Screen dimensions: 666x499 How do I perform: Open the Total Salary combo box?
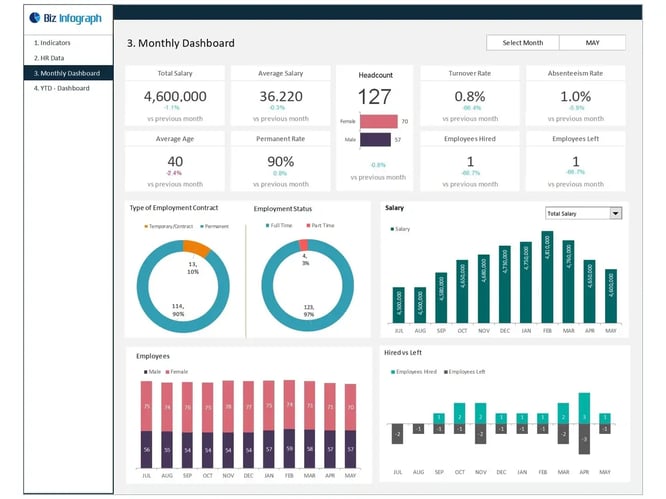pyautogui.click(x=583, y=213)
